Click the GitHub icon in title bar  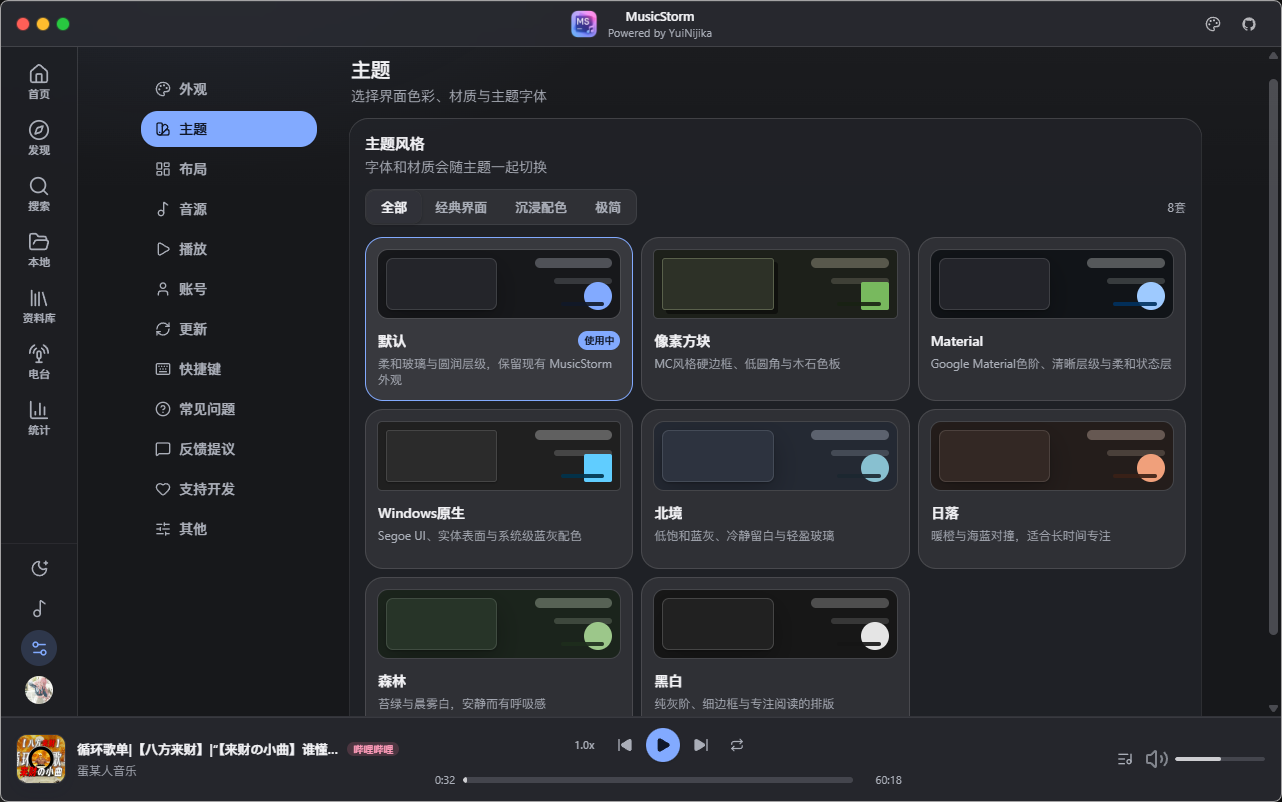tap(1249, 24)
